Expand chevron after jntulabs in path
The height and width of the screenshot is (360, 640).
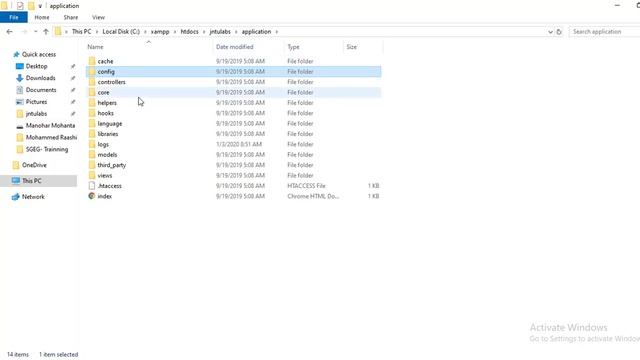pyautogui.click(x=236, y=31)
